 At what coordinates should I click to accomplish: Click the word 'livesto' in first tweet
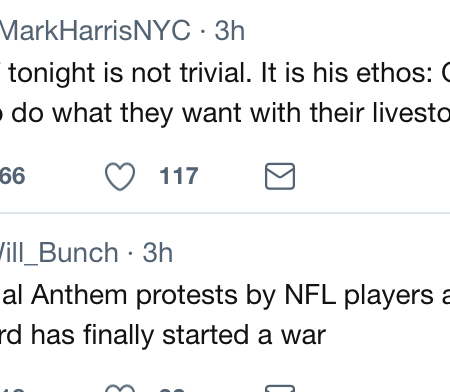pos(411,113)
